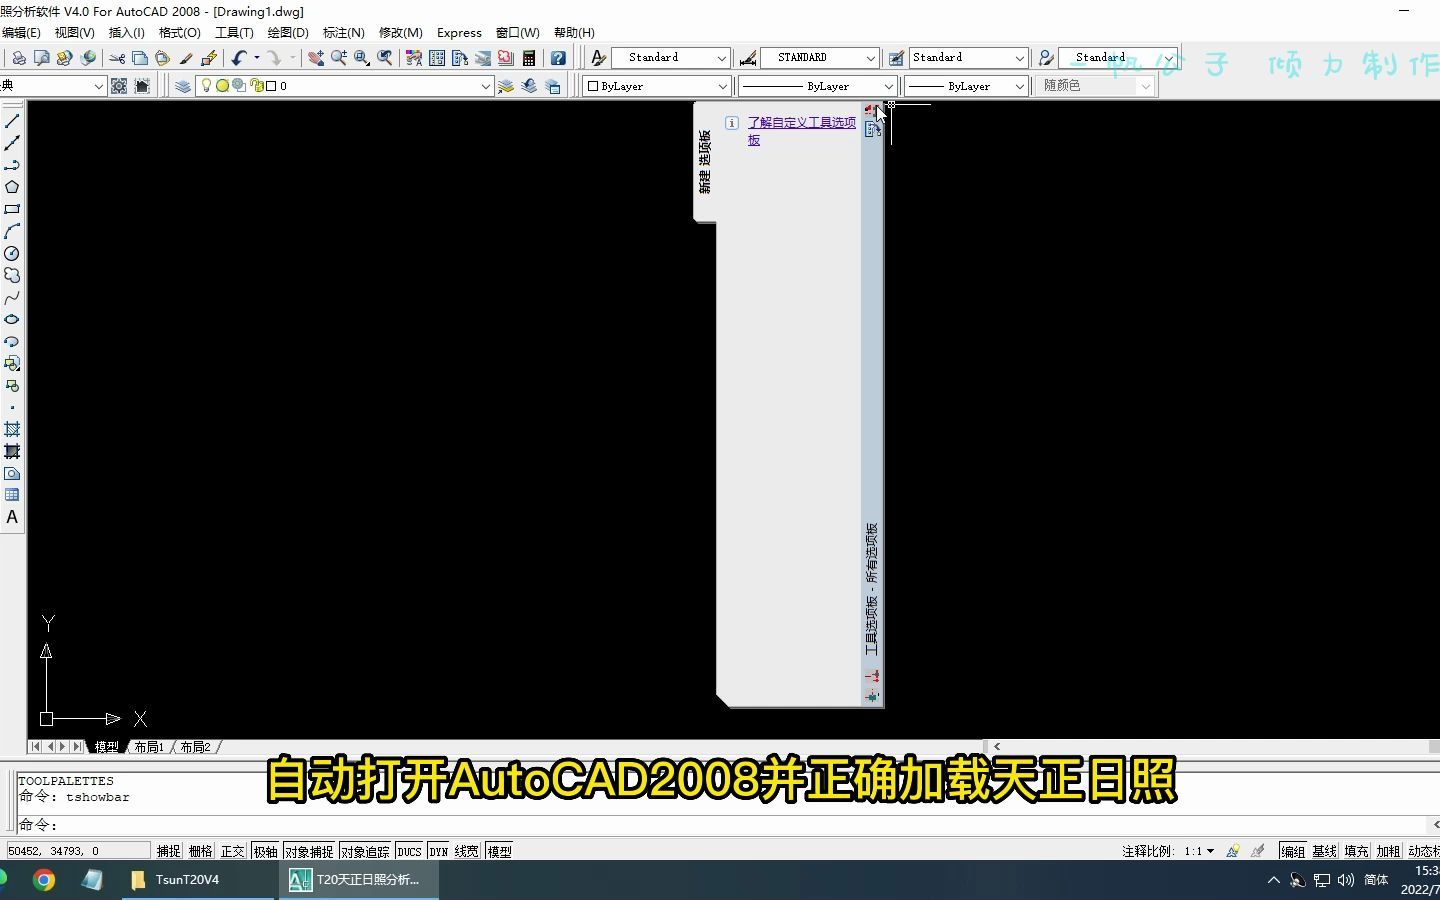This screenshot has width=1440, height=900.
Task: Open the 了解自定义工具选项板 link
Action: 801,131
